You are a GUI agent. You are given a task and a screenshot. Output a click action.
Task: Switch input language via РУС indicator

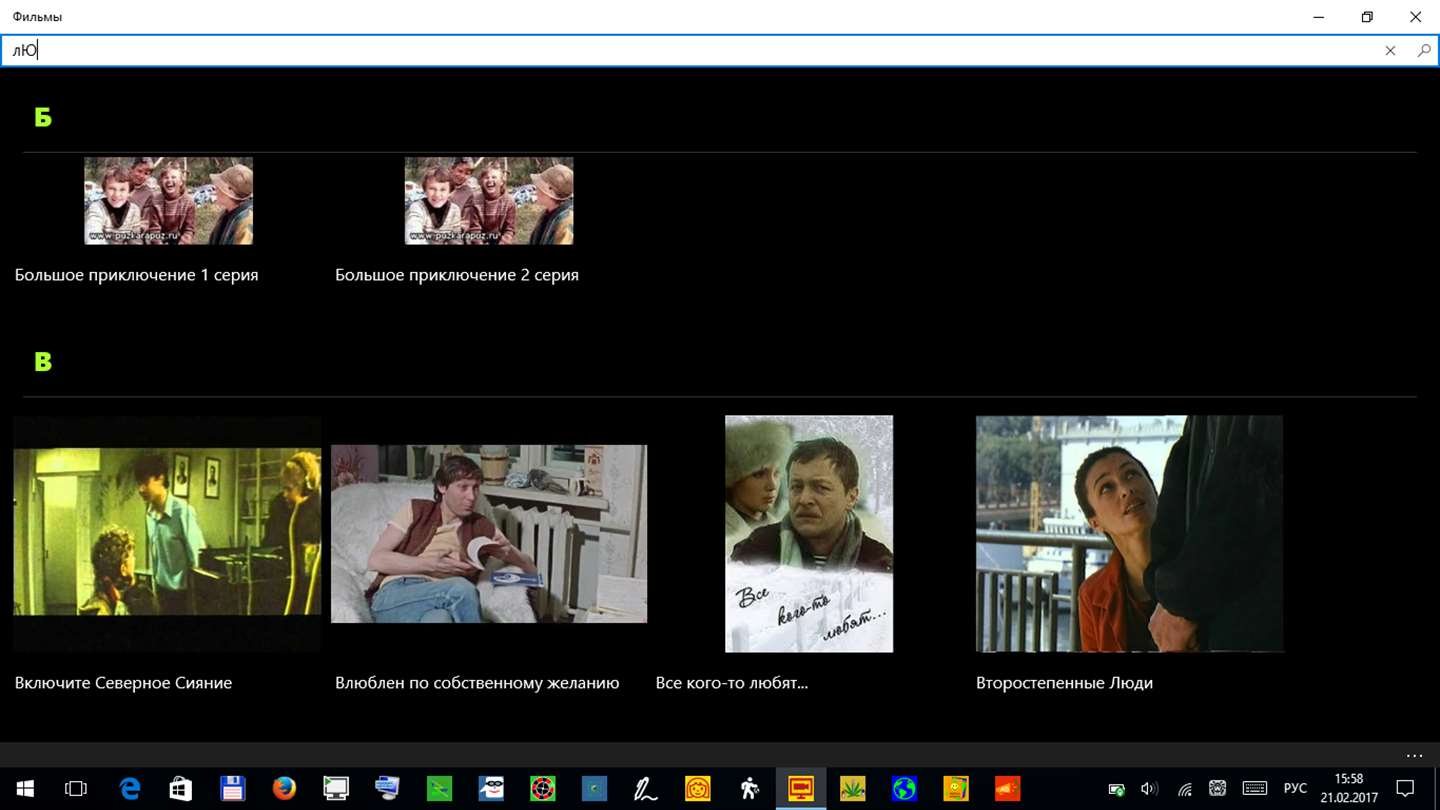(x=1295, y=789)
